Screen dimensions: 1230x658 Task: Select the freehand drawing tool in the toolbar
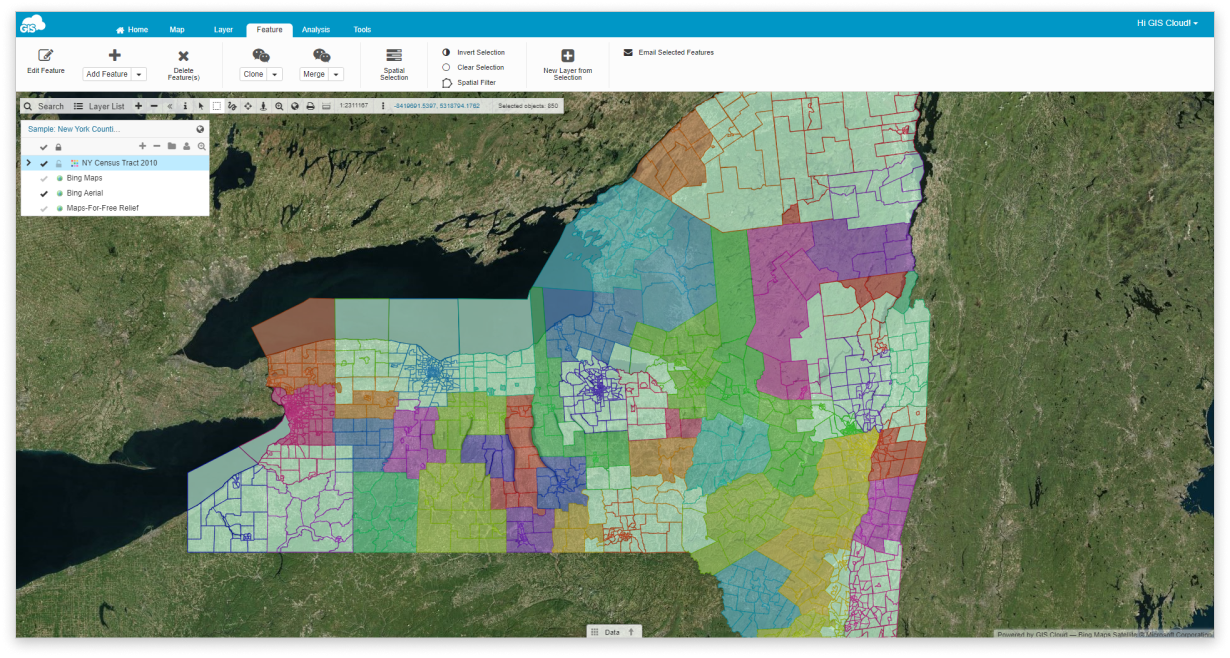tap(232, 106)
